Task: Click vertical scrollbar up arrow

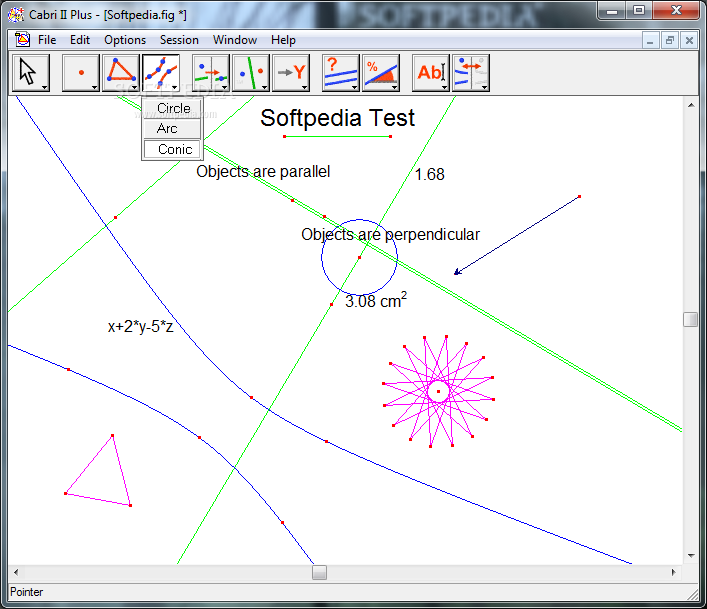Action: [x=691, y=105]
